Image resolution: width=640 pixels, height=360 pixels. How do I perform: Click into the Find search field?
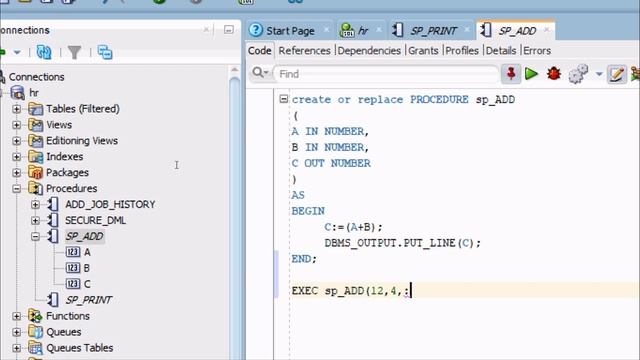click(x=386, y=74)
